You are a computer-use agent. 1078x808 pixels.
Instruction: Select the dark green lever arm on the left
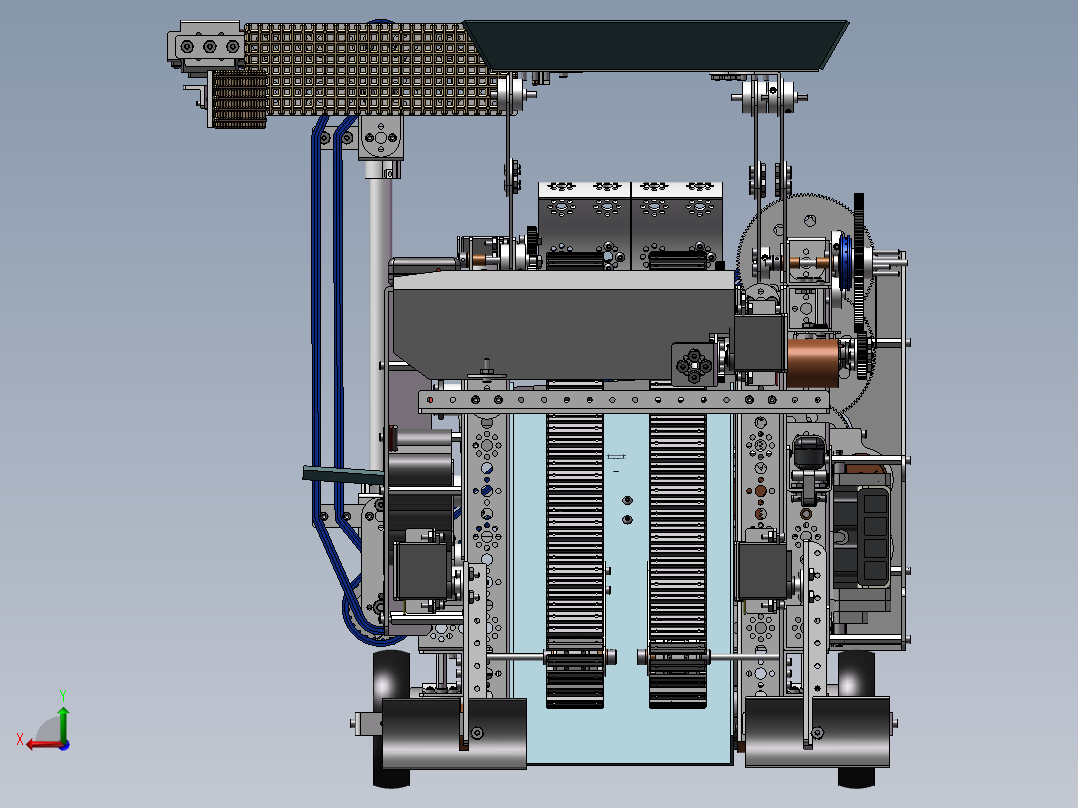343,474
